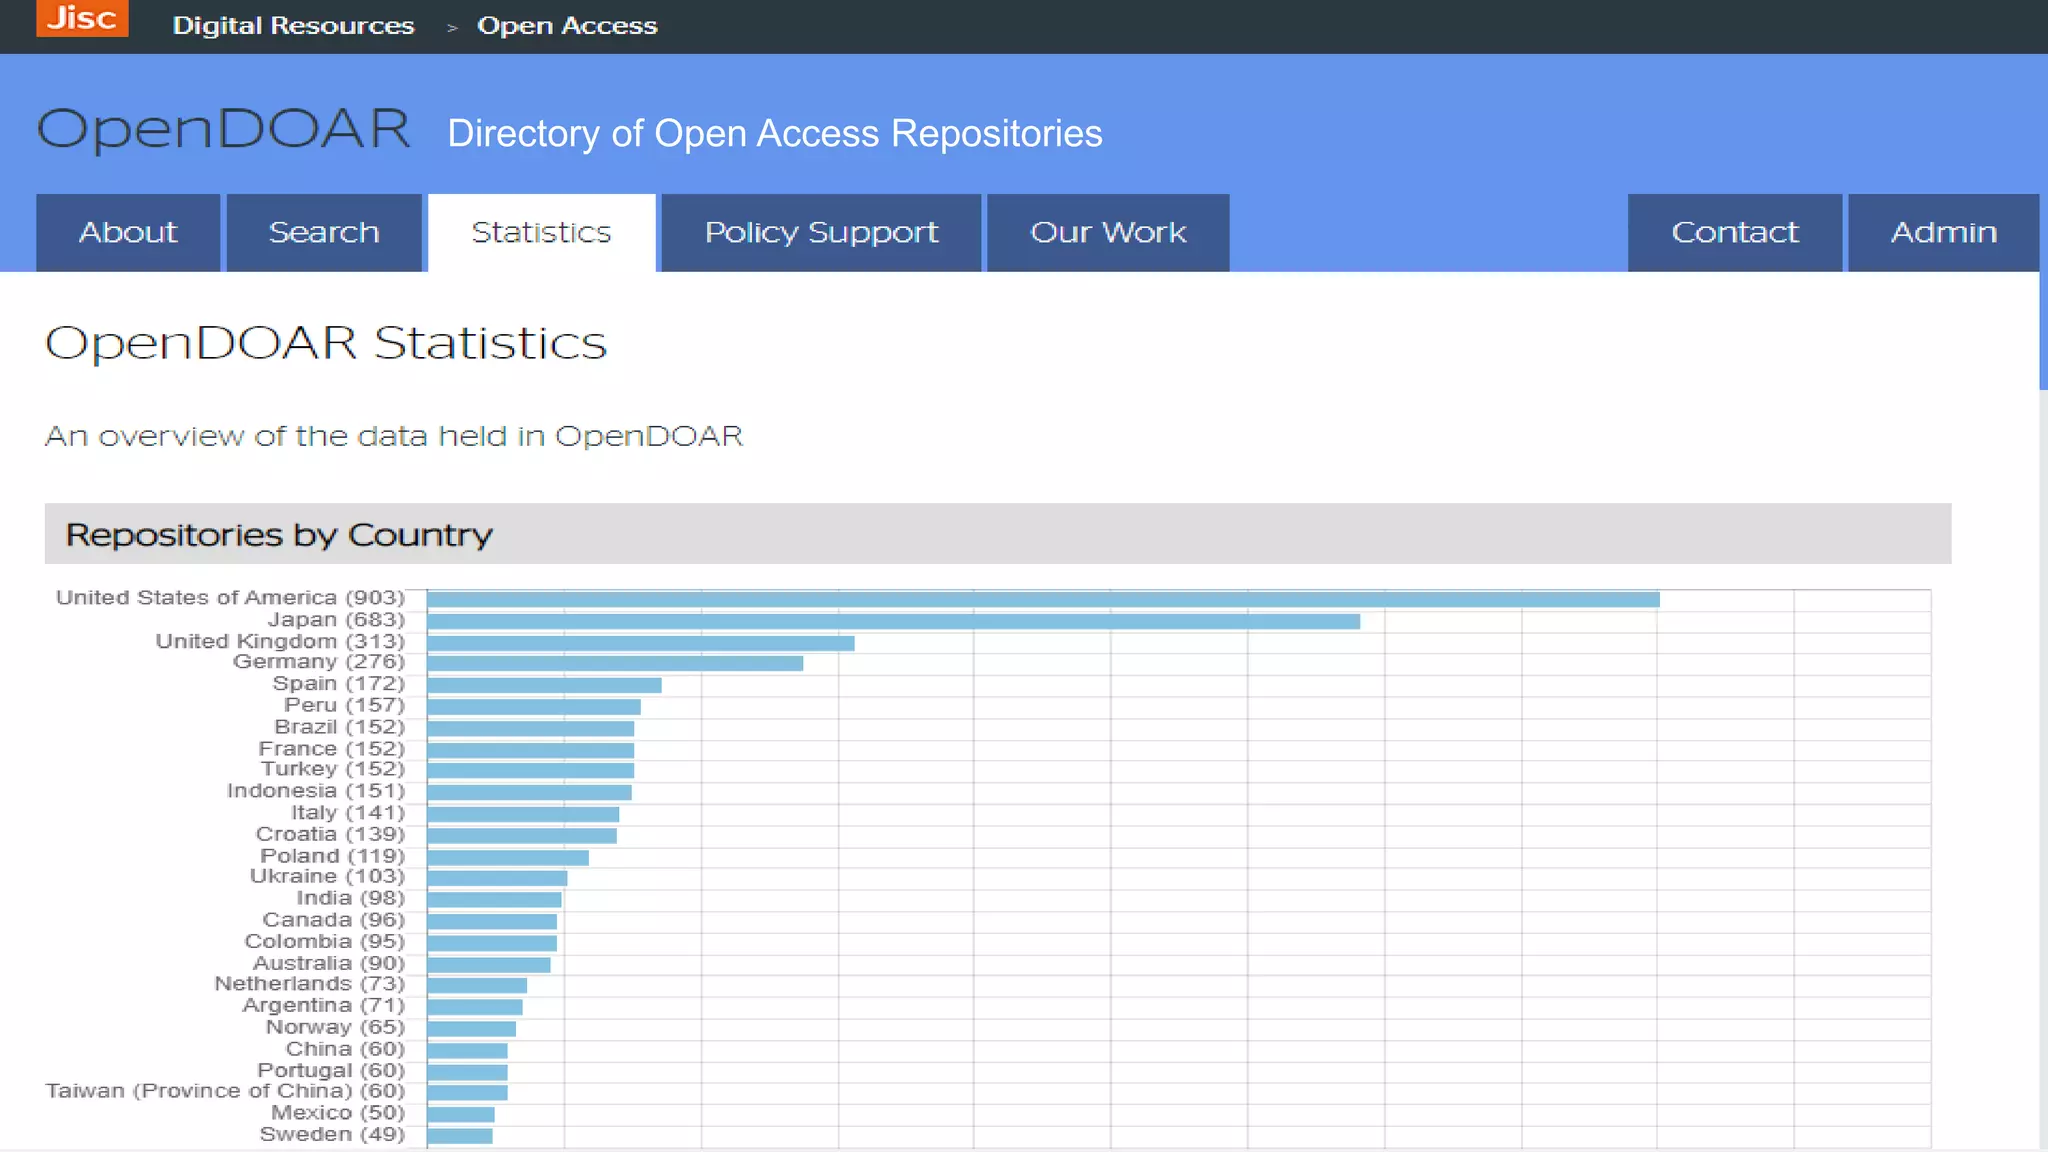Click the Spain (172) label
Viewport: 2048px width, 1152px height.
click(339, 684)
